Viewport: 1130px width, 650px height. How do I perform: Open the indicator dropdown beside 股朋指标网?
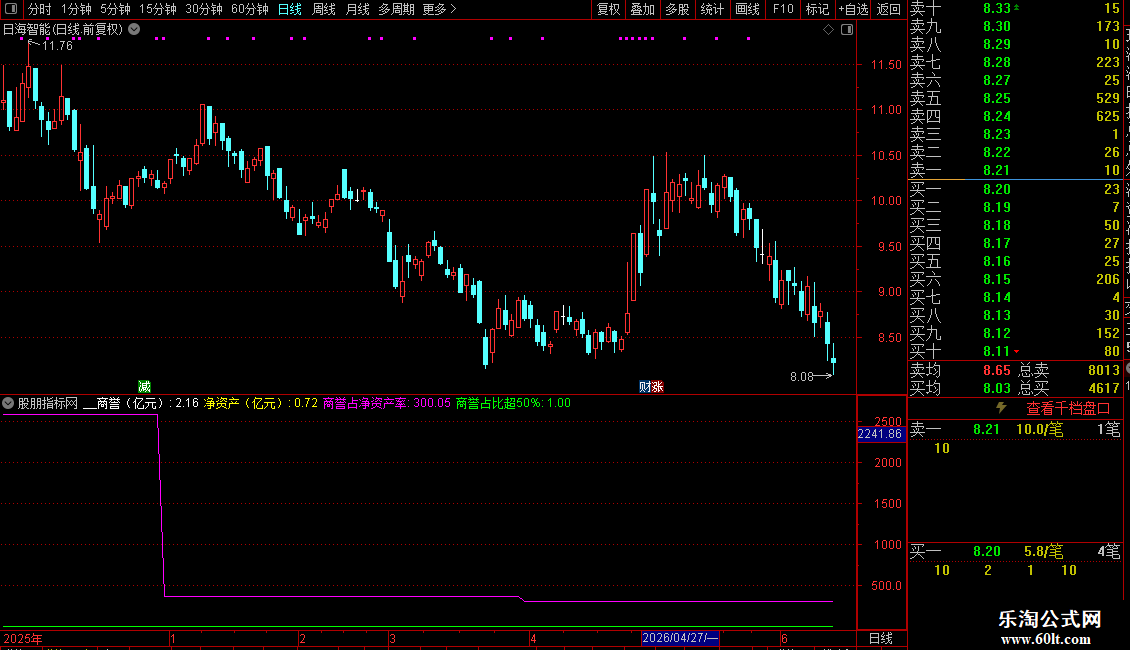pos(8,403)
